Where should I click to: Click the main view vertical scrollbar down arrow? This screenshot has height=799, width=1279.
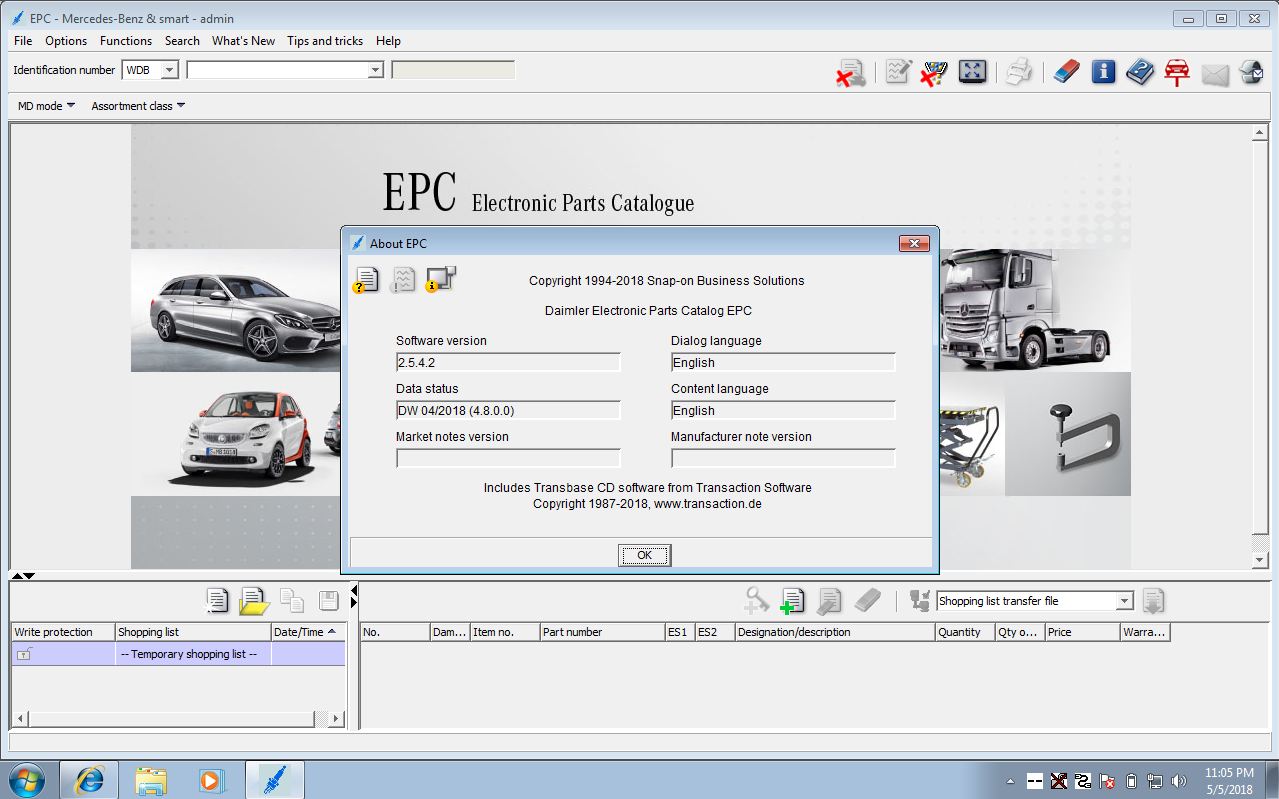coord(1260,560)
